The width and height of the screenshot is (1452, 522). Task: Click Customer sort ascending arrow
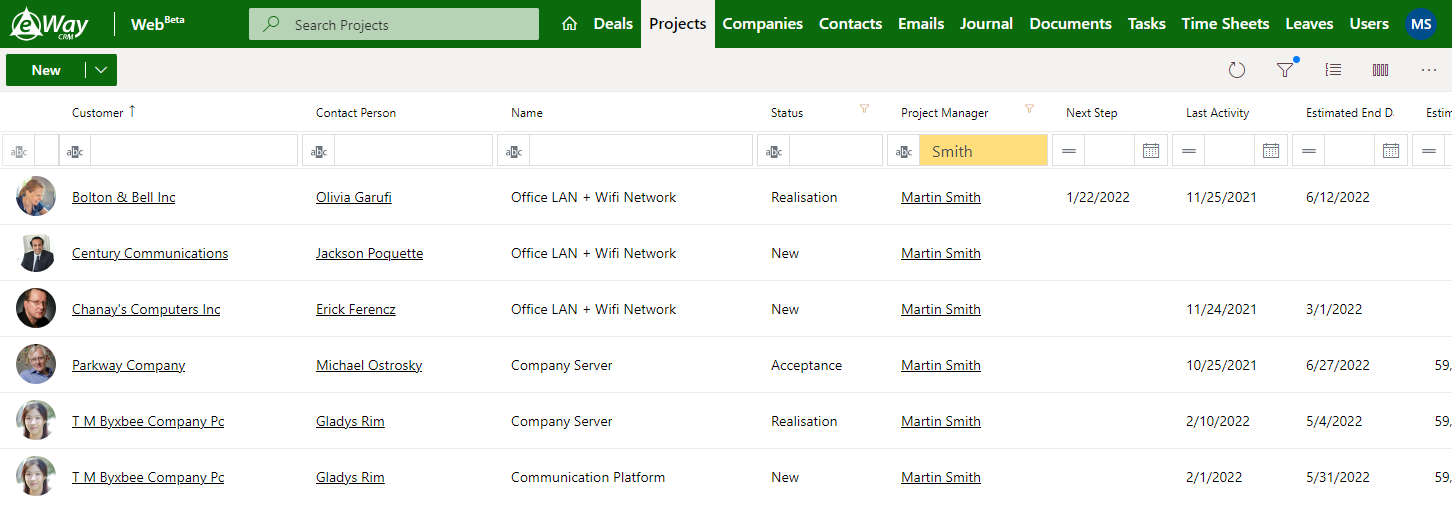[x=132, y=111]
